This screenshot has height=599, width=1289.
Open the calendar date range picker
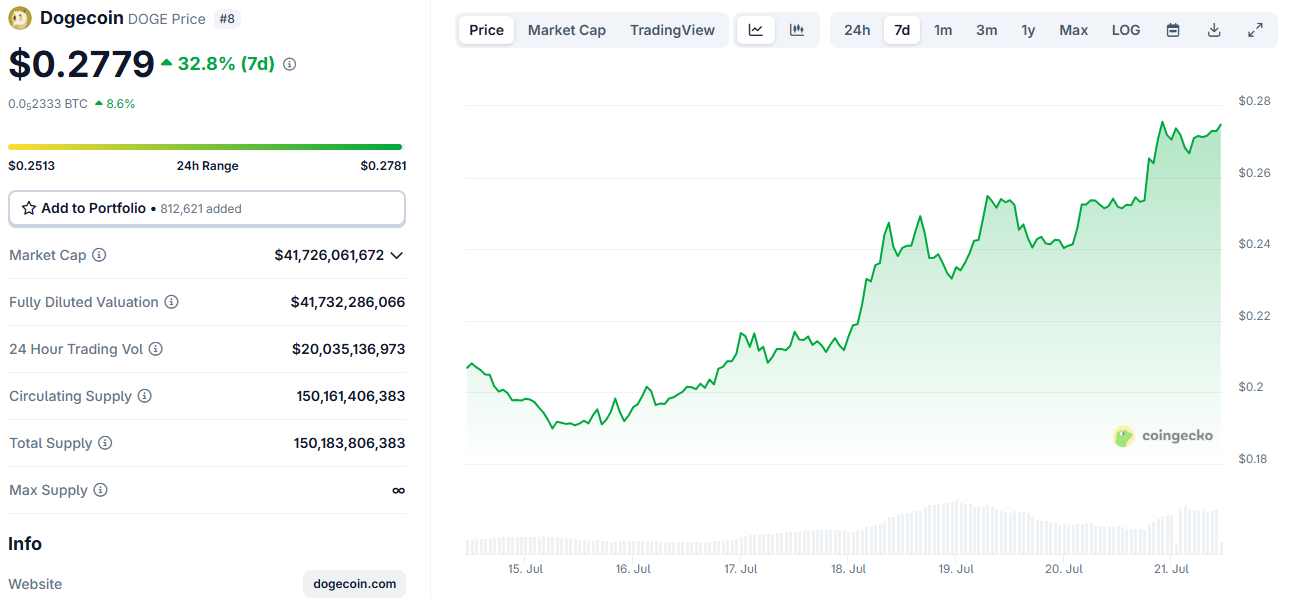[x=1173, y=30]
